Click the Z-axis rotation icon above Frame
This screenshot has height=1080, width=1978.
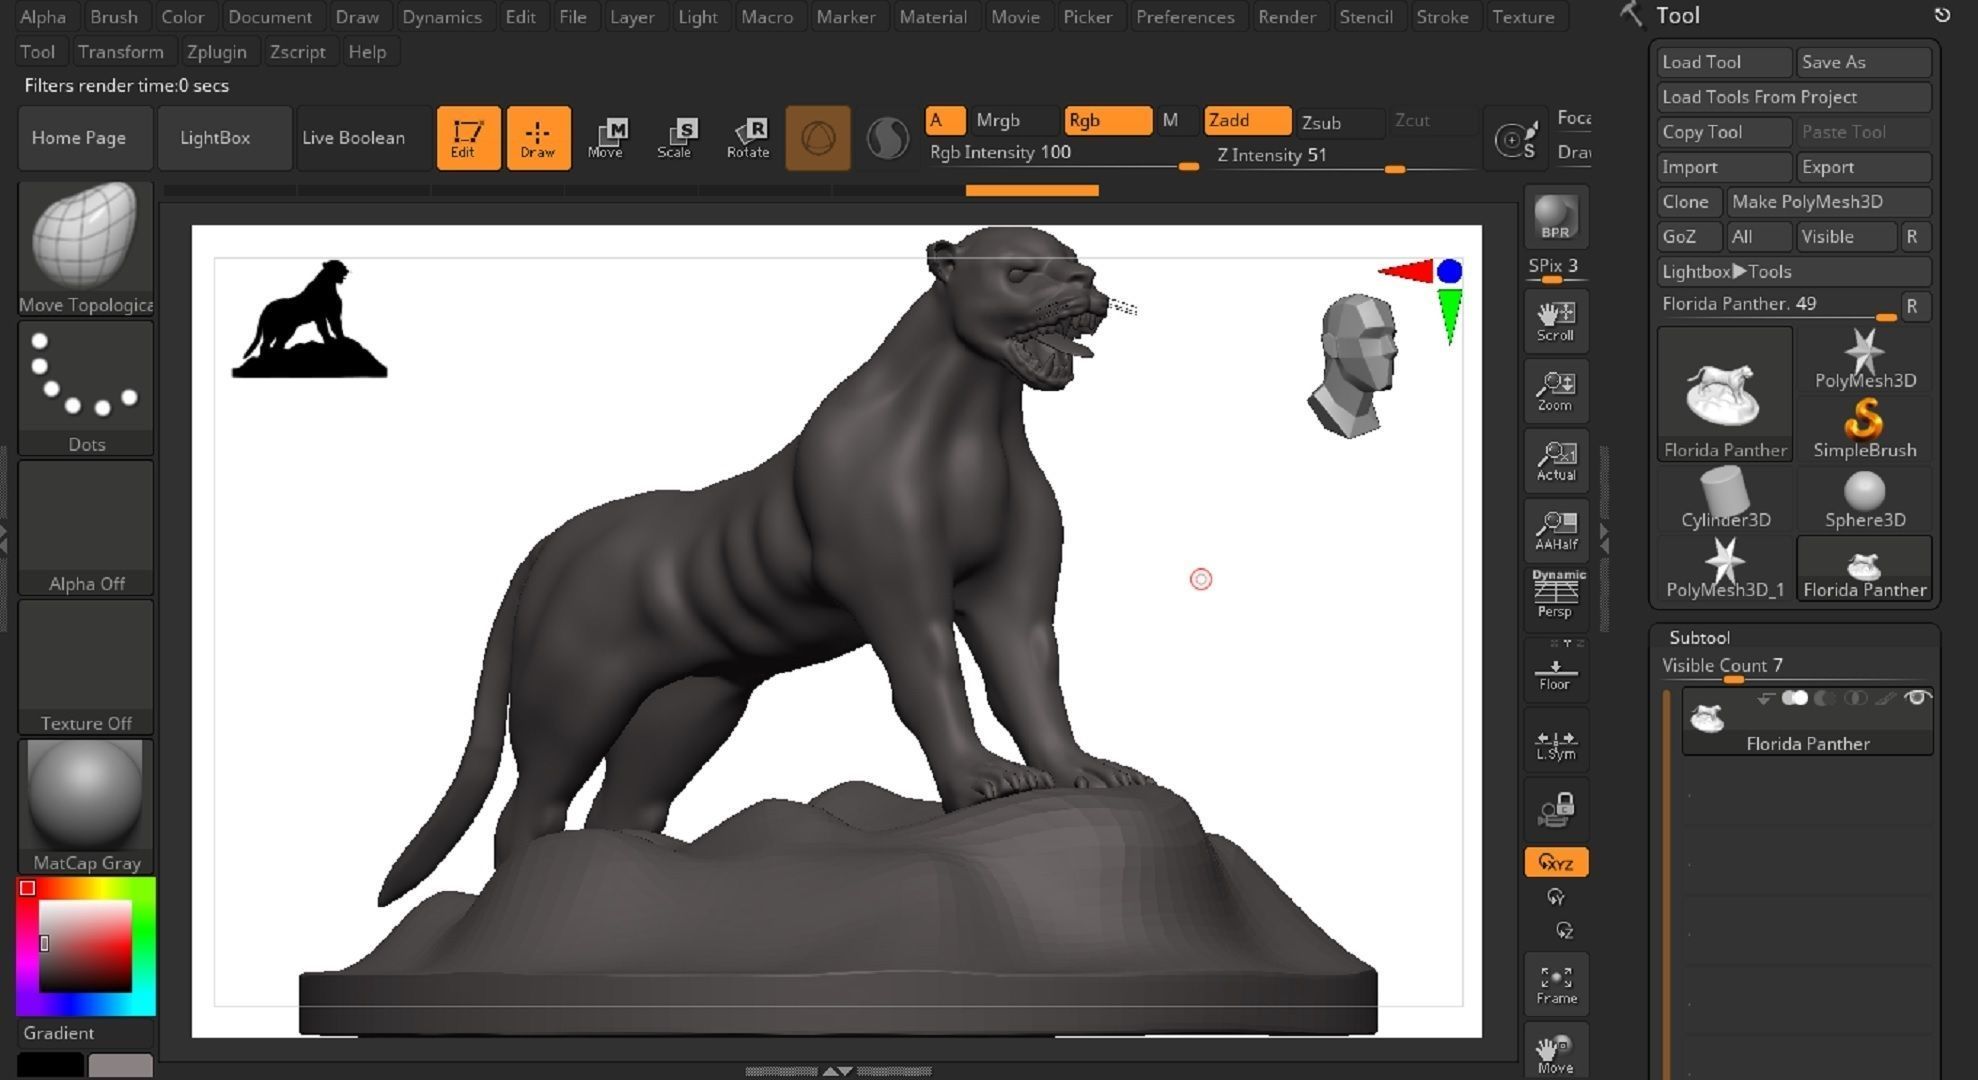1565,931
